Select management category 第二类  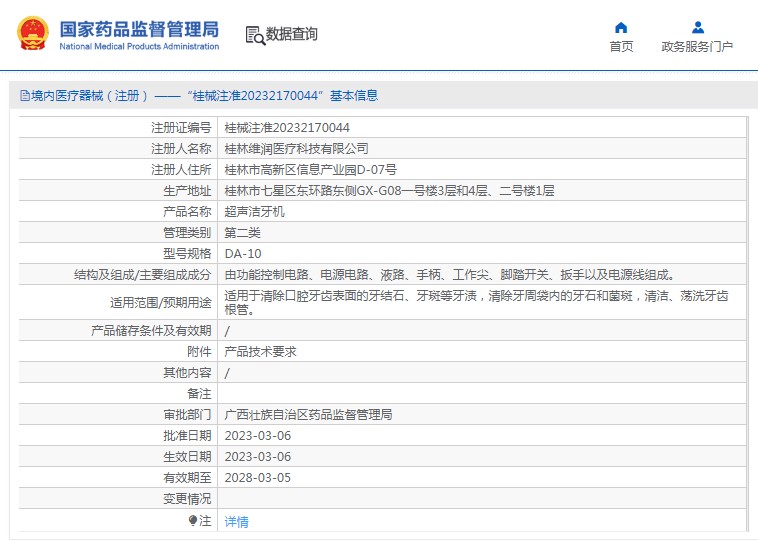click(x=242, y=233)
